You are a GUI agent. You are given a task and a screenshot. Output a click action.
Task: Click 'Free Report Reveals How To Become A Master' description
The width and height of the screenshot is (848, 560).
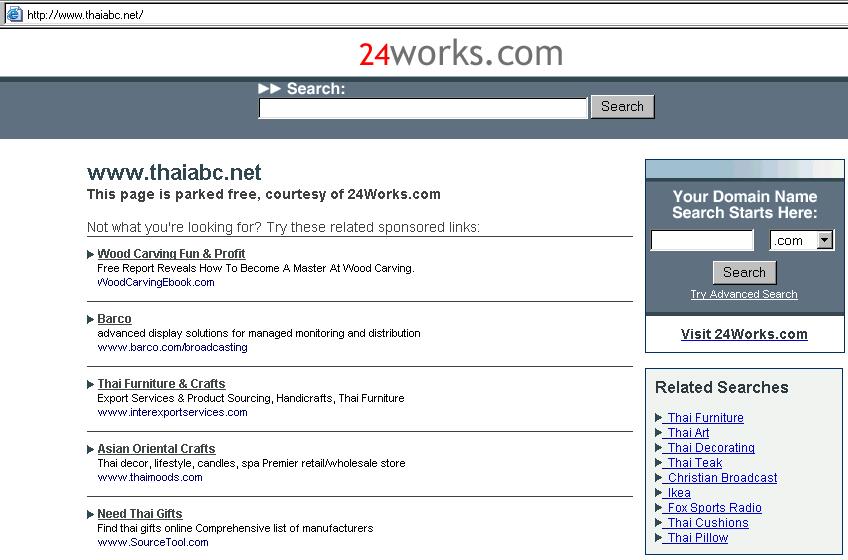(256, 268)
